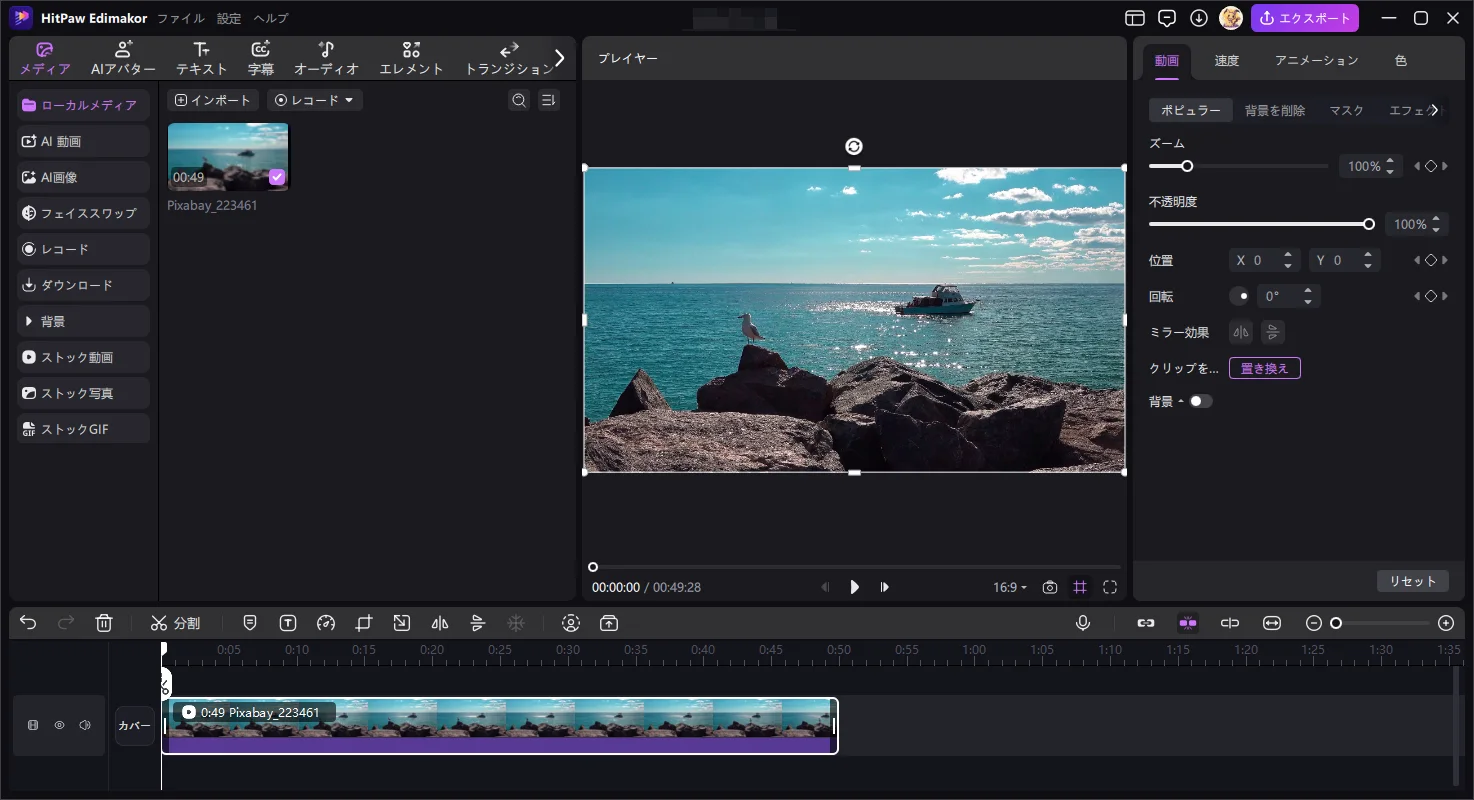
Task: Toggle the 背景 switch in properties panel
Action: click(x=1200, y=401)
